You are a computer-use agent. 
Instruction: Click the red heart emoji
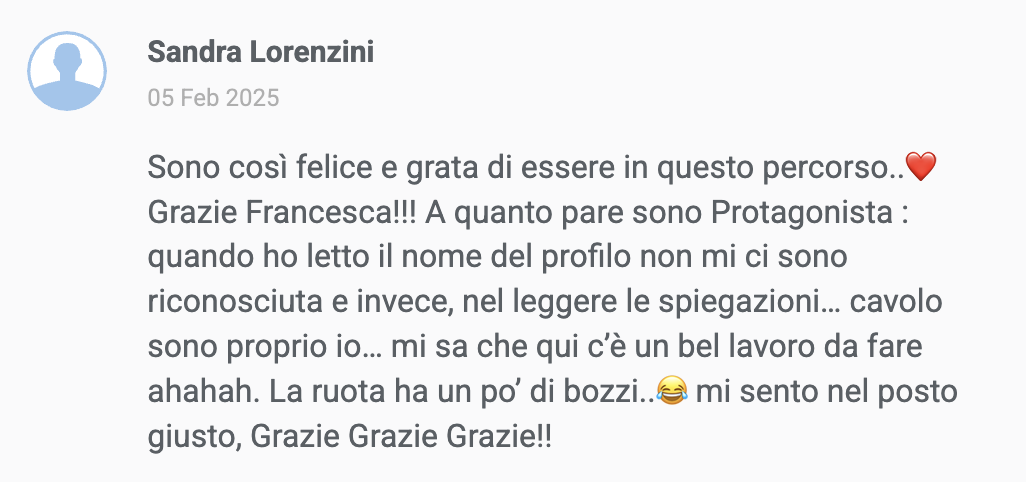[x=919, y=167]
